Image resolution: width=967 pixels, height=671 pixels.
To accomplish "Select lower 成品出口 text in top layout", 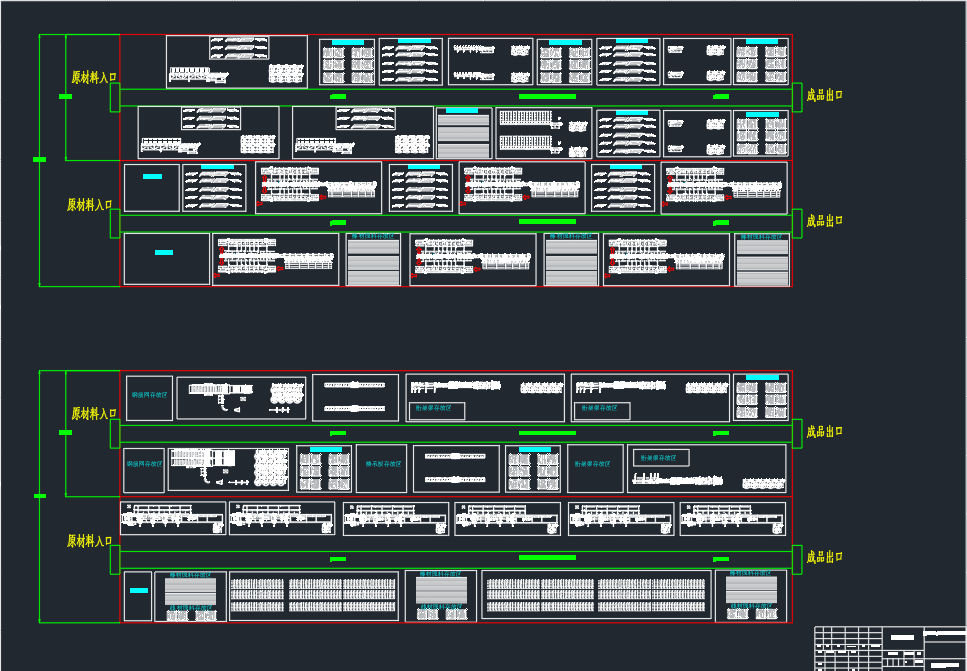I will coord(825,221).
